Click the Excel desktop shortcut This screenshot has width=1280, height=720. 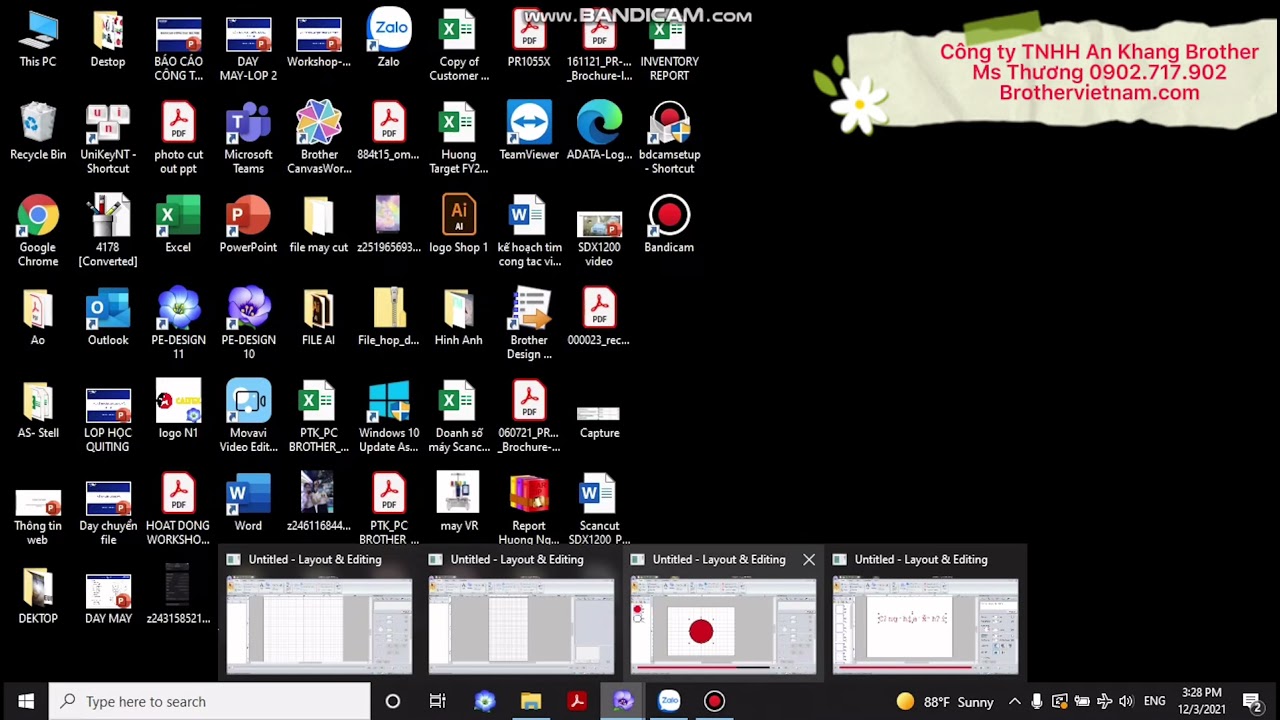[178, 224]
